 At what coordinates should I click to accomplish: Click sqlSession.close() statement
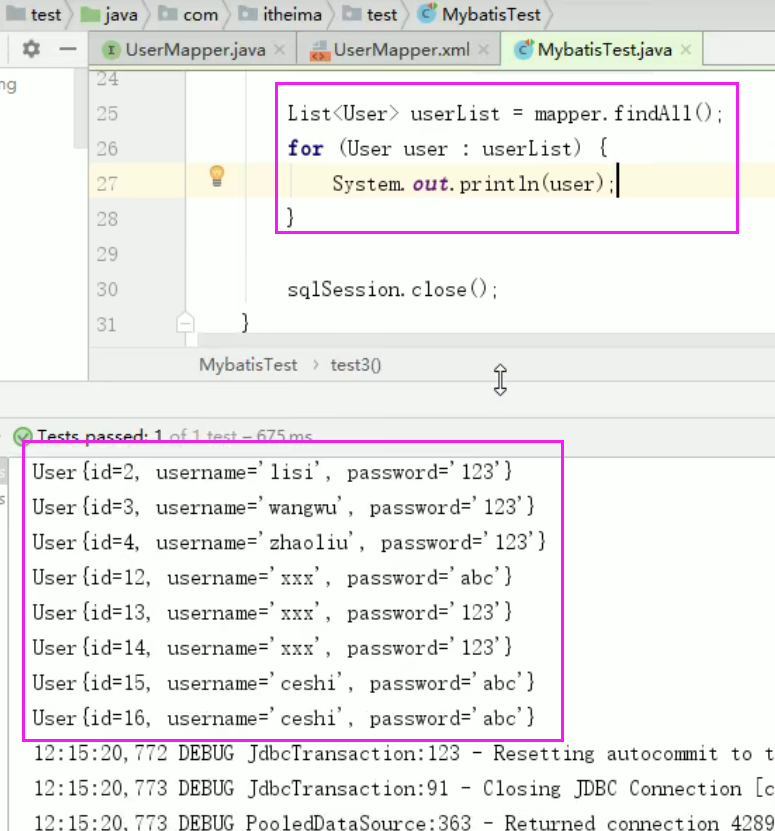coord(392,290)
